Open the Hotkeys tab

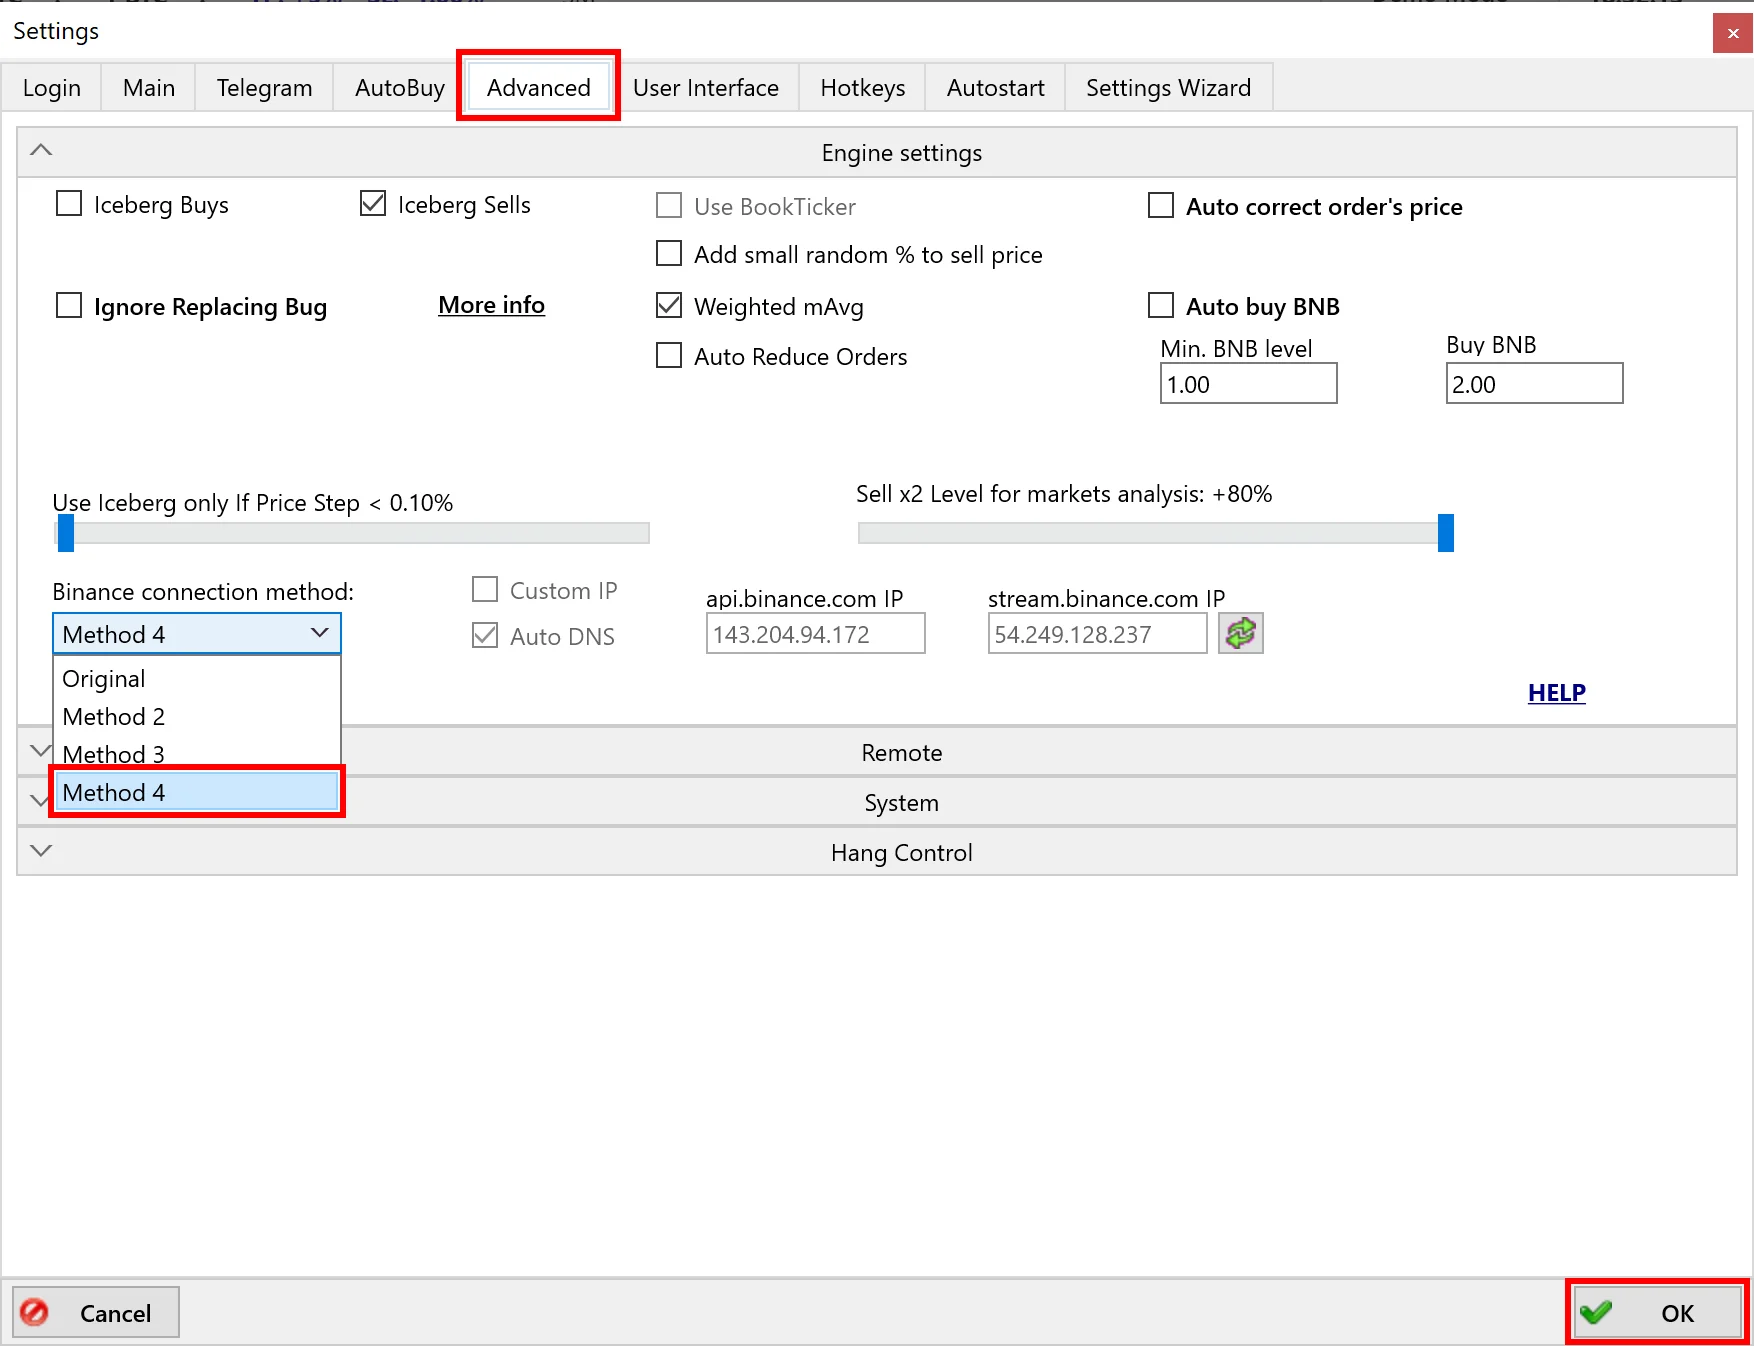pyautogui.click(x=862, y=88)
